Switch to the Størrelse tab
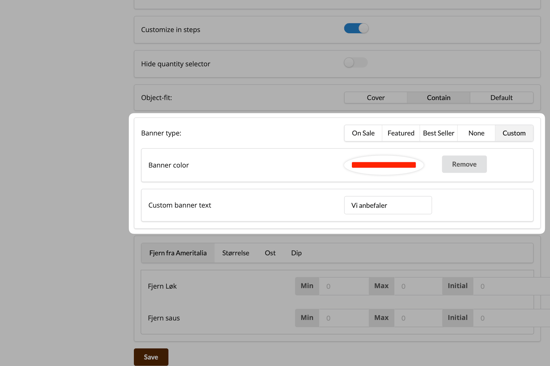The width and height of the screenshot is (550, 366). 235,253
